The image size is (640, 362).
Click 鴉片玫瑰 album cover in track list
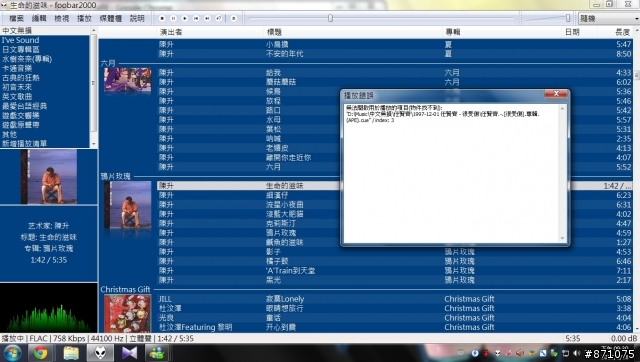pos(128,205)
